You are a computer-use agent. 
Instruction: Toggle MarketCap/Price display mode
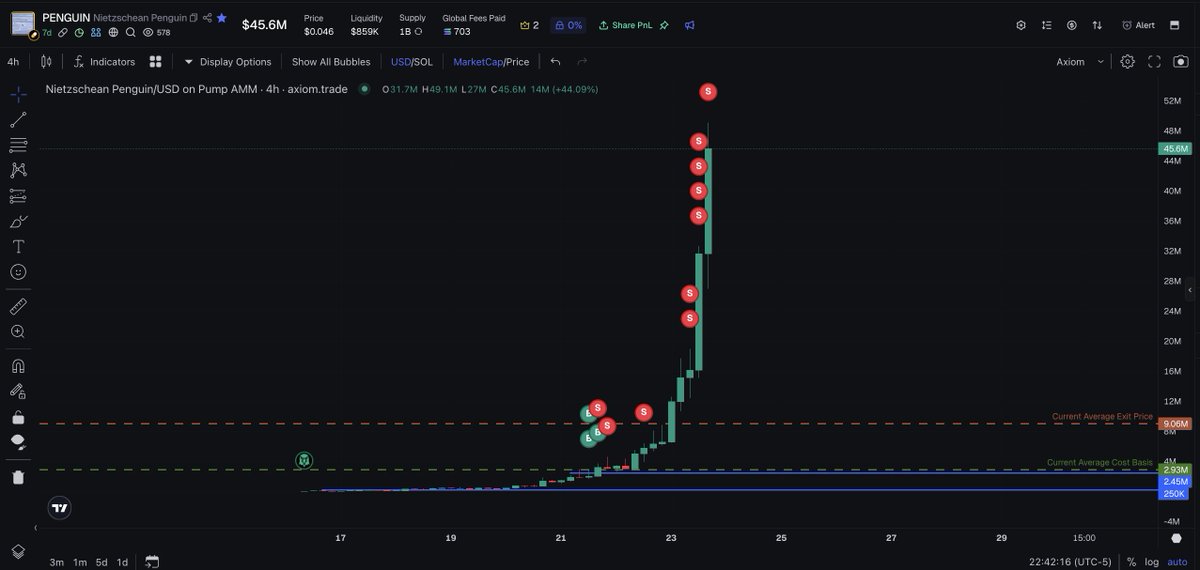(x=491, y=61)
